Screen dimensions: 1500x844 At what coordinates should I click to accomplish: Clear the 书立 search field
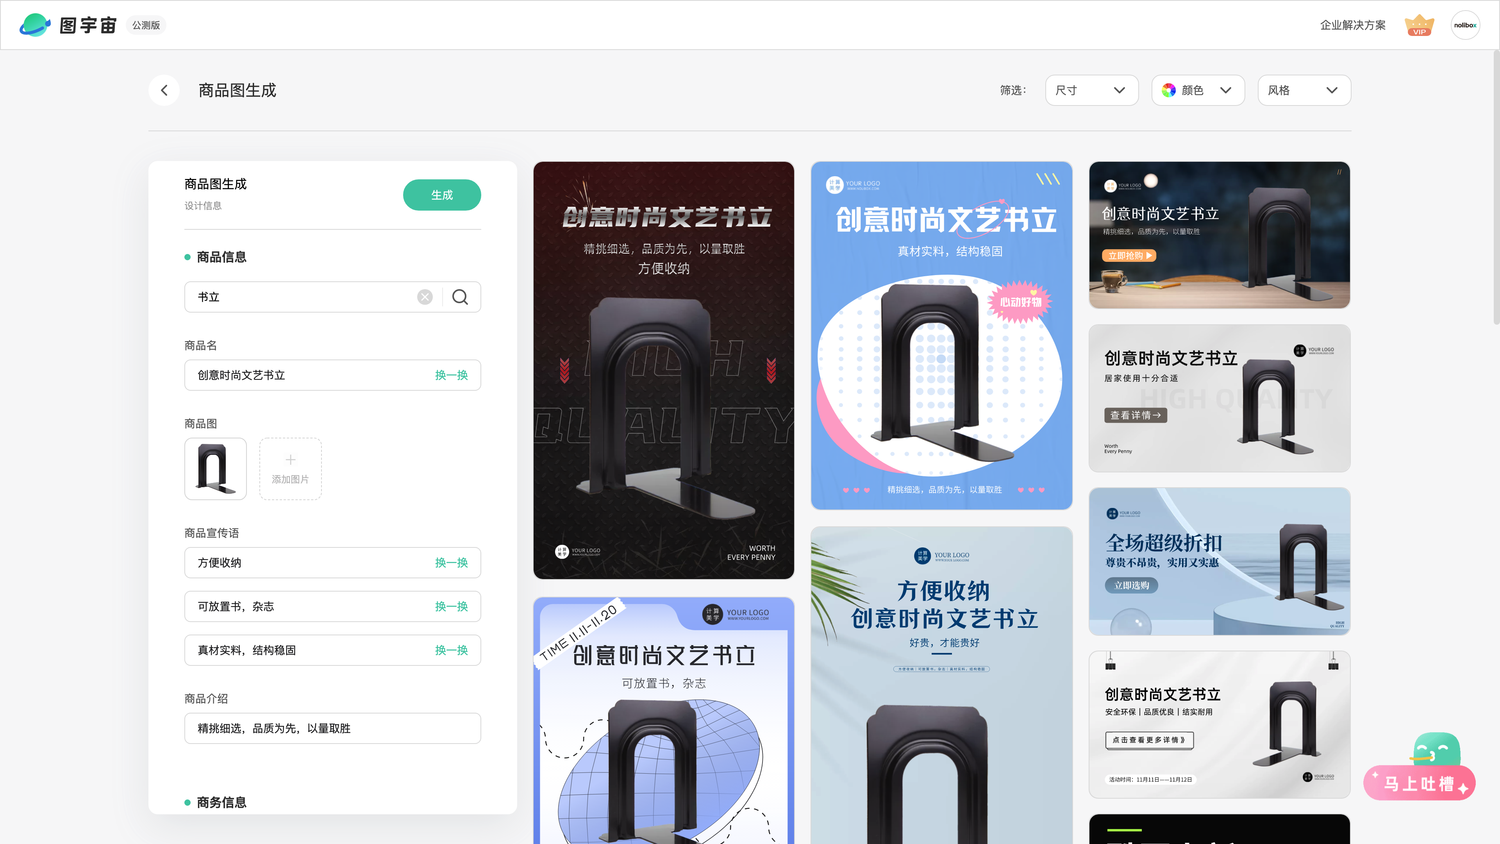(425, 297)
